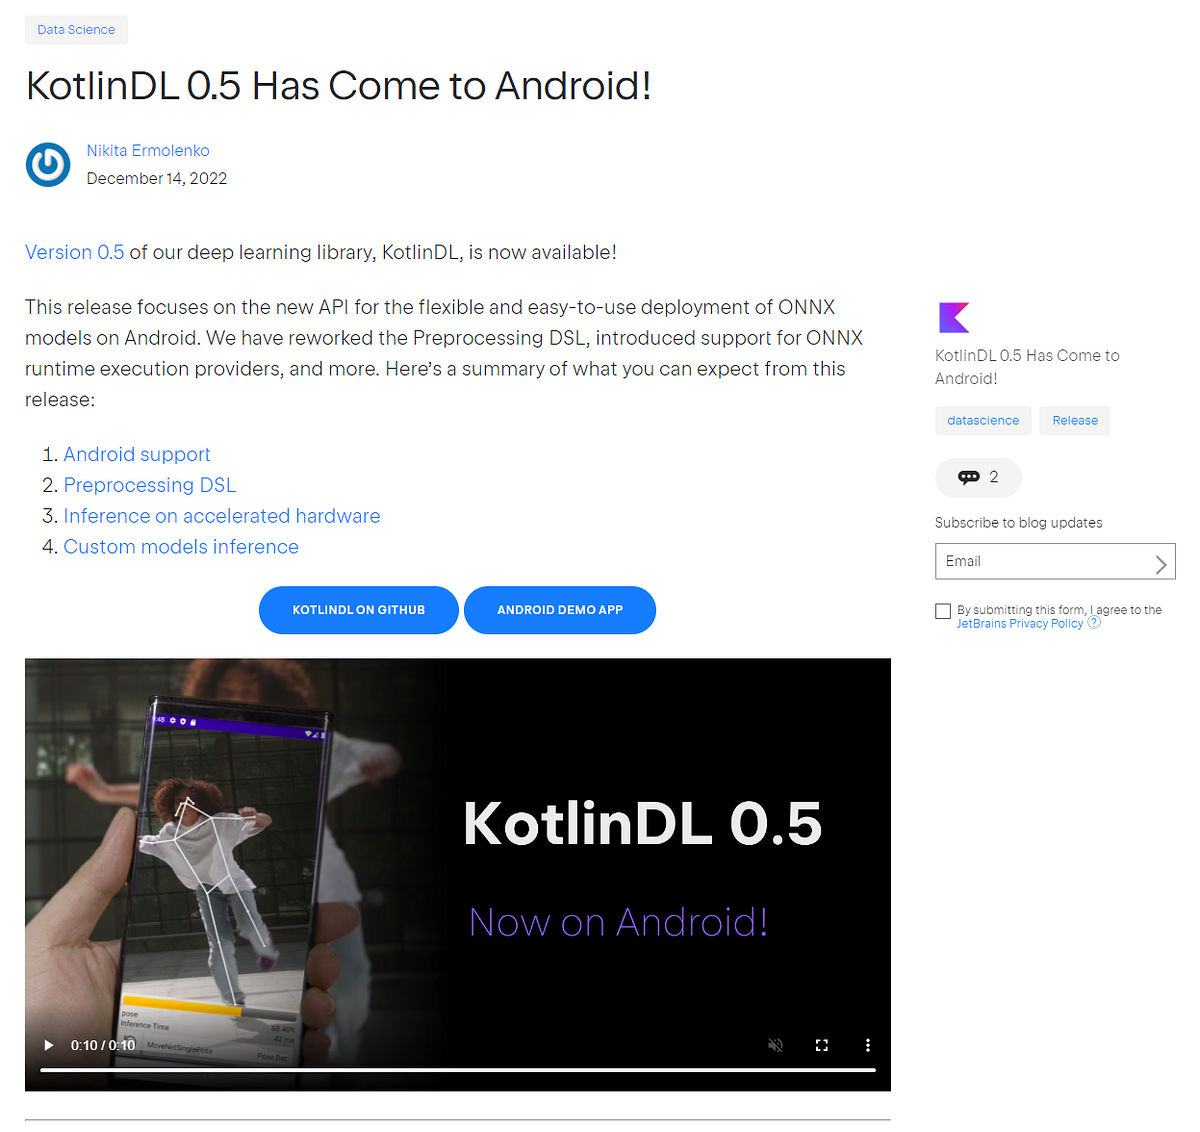Viewport: 1200px width, 1132px height.
Task: Click the Kotlin logo in the sidebar
Action: (953, 317)
